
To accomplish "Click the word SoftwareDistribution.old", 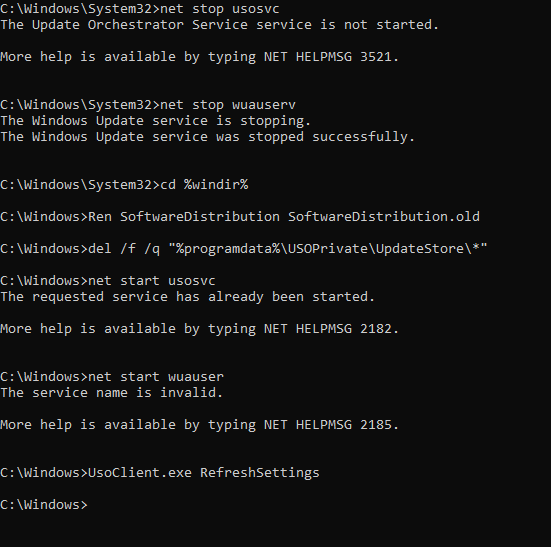I will (x=384, y=217).
